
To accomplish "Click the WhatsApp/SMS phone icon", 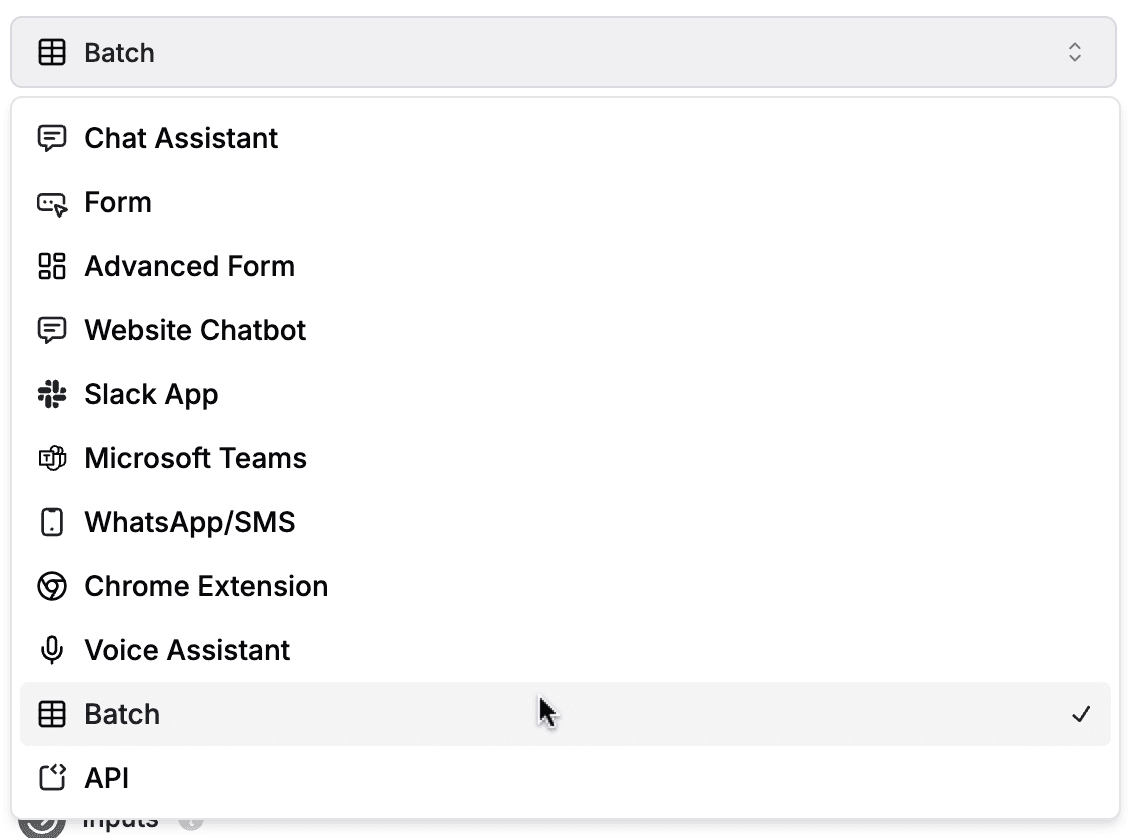I will pos(52,522).
